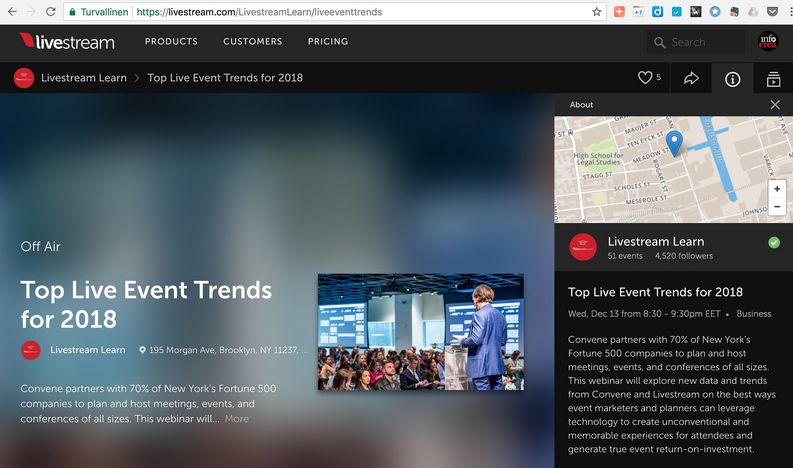
Task: Click Livestream Learn name under event title
Action: (87, 350)
